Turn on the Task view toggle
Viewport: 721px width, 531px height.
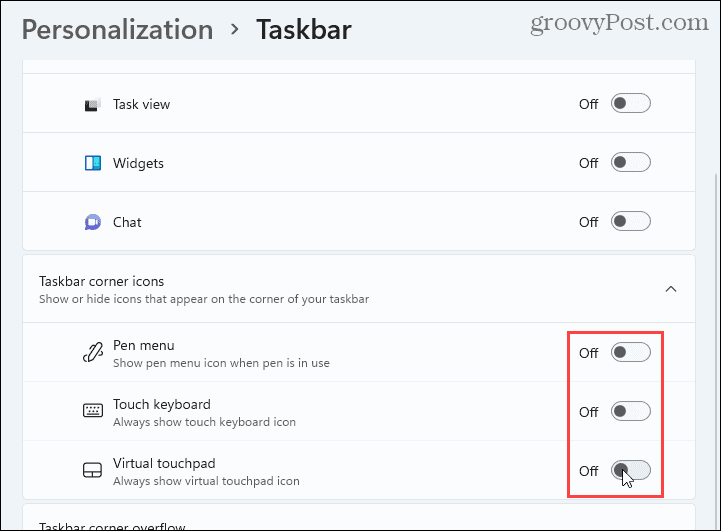(x=630, y=104)
